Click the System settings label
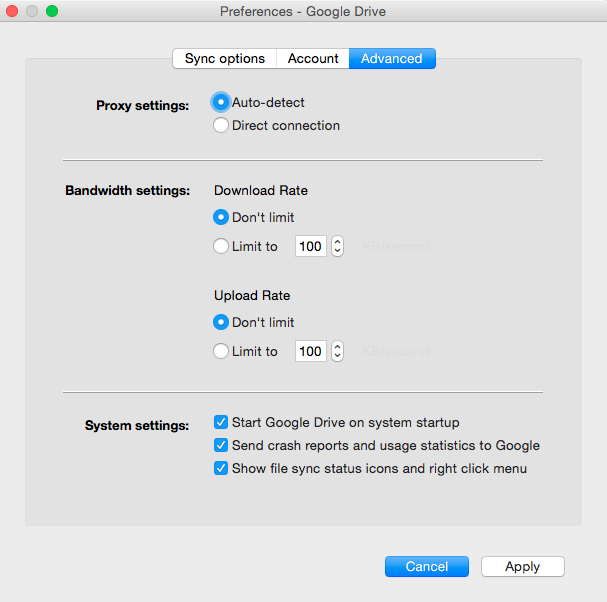The height and width of the screenshot is (602, 607). pyautogui.click(x=137, y=425)
